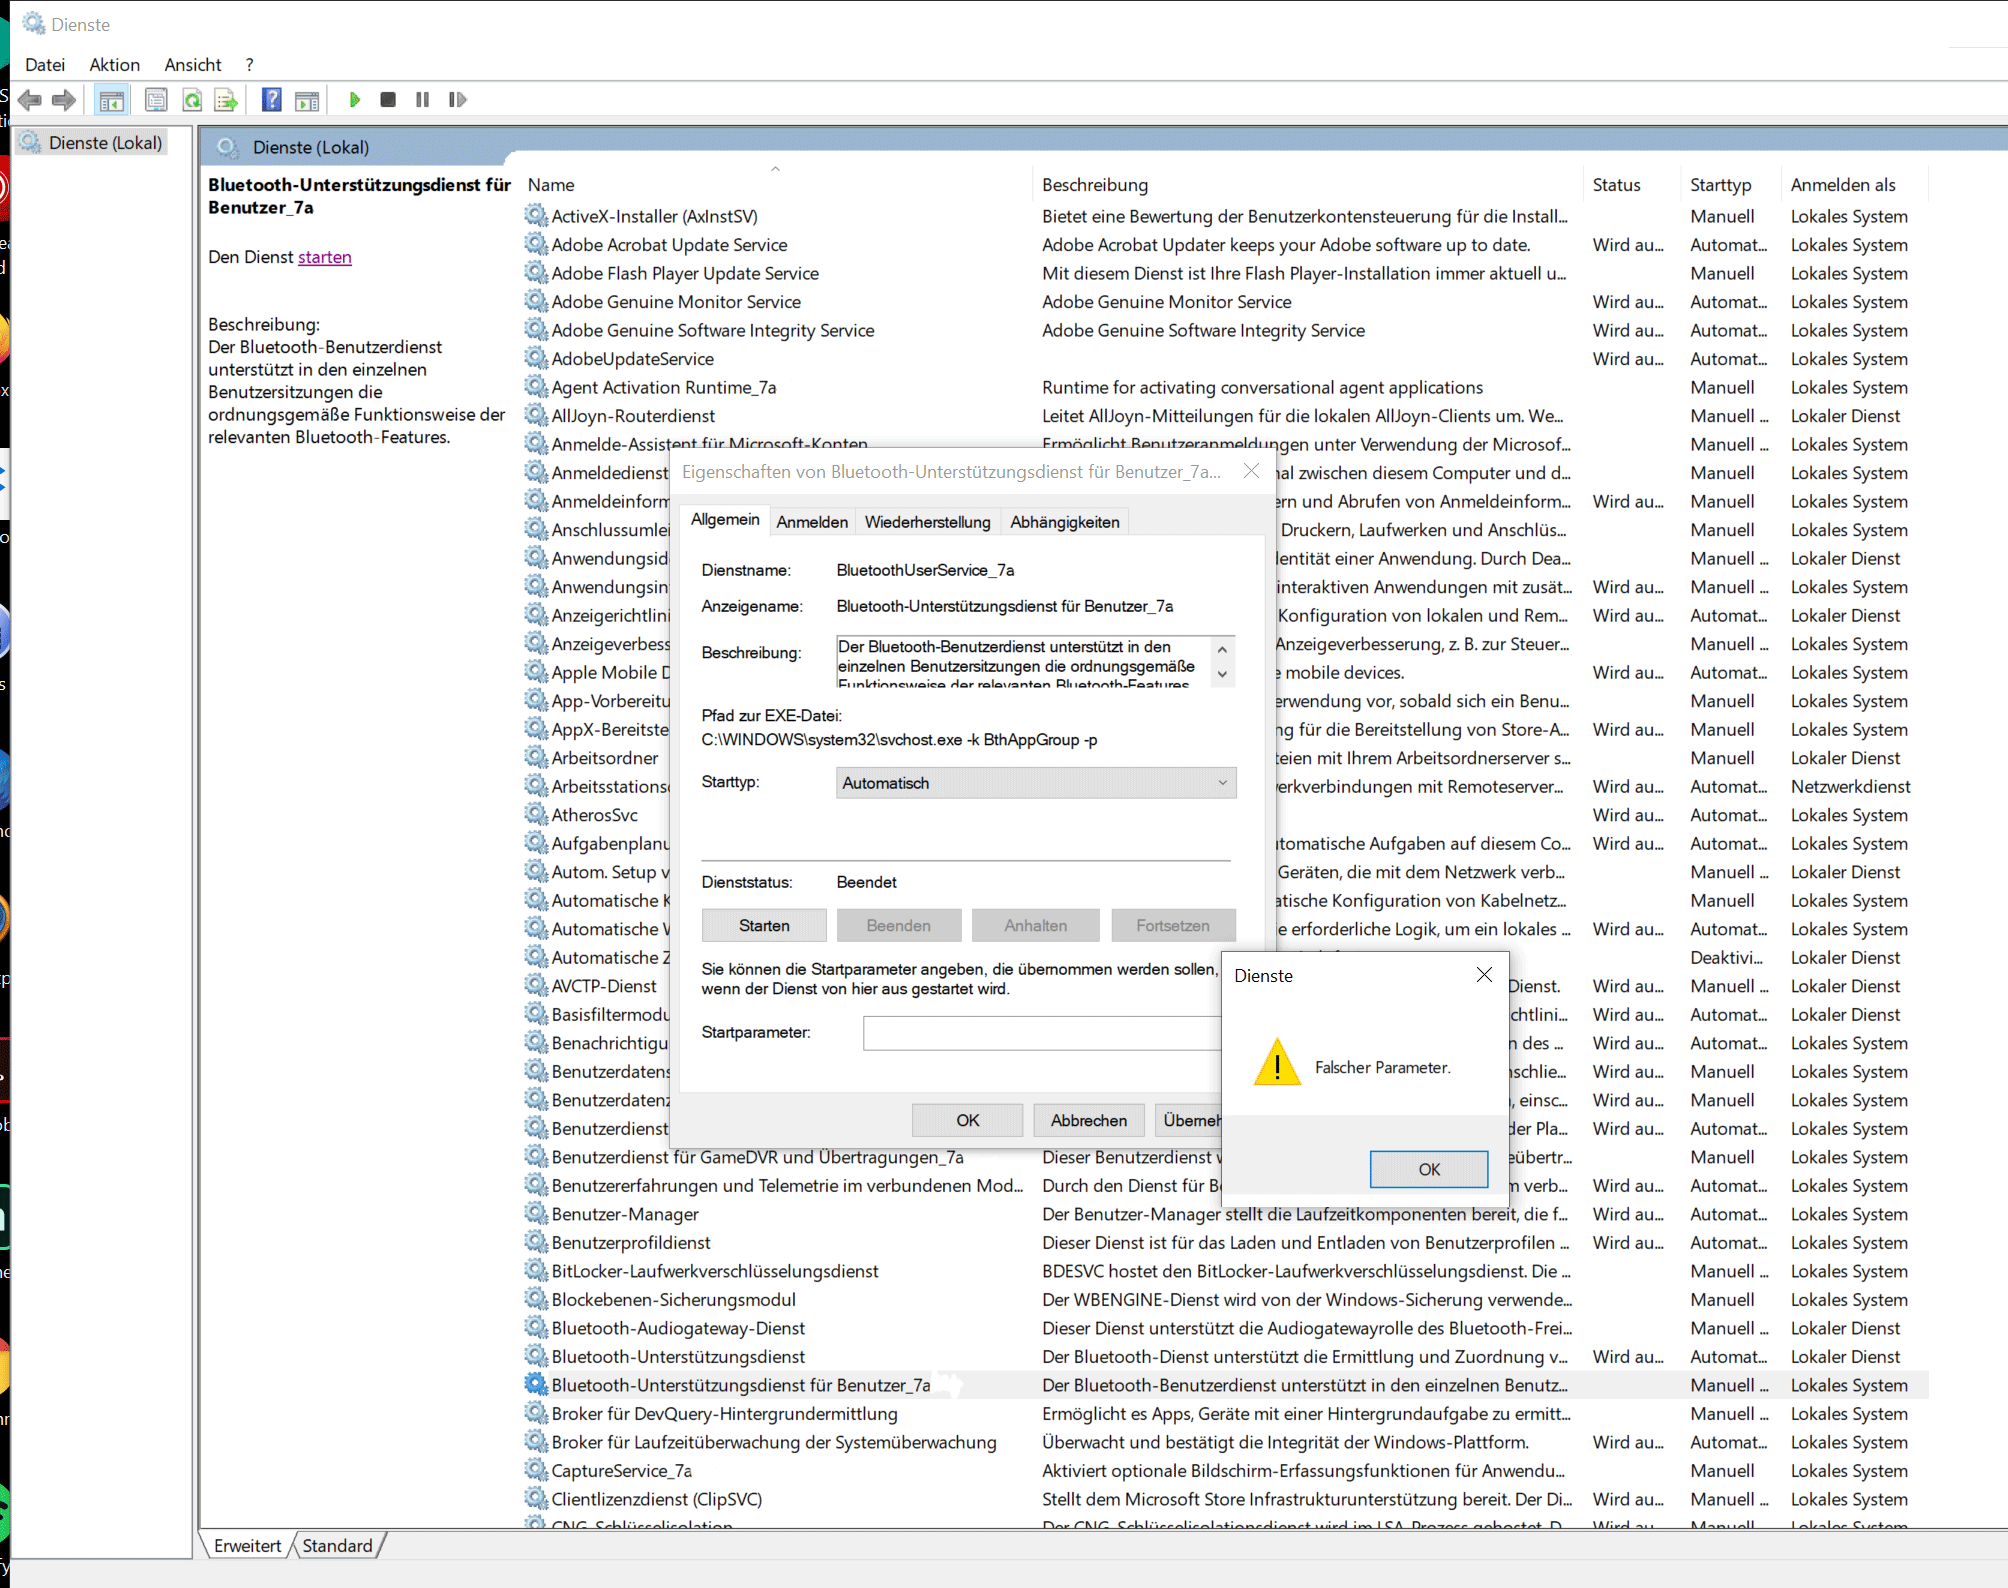Click OK in the properties dialog
This screenshot has height=1588, width=2008.
coord(967,1120)
